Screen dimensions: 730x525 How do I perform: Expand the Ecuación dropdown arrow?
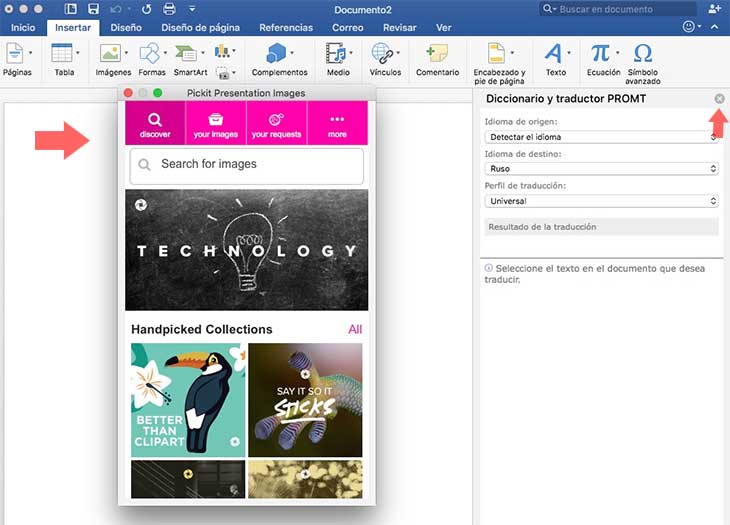pyautogui.click(x=618, y=53)
